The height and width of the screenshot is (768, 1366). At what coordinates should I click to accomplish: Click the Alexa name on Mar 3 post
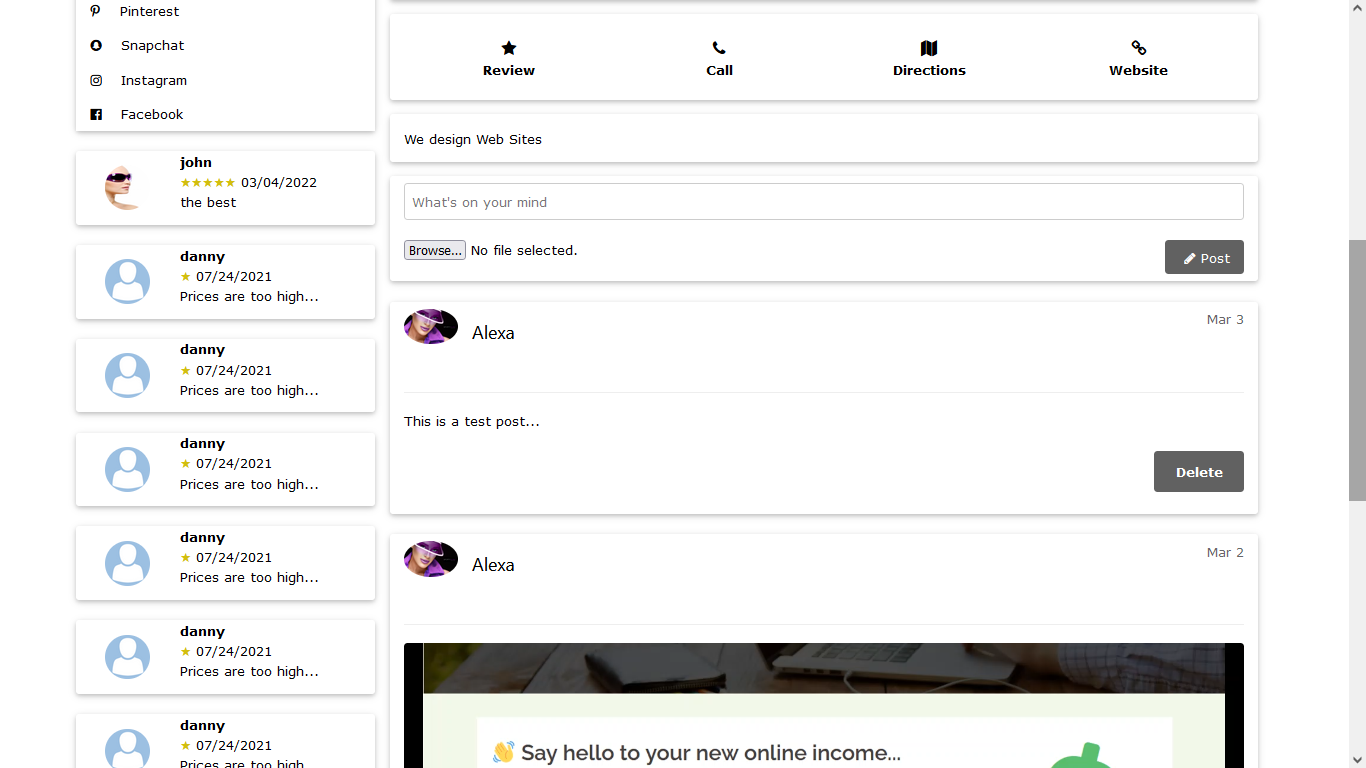pyautogui.click(x=493, y=333)
